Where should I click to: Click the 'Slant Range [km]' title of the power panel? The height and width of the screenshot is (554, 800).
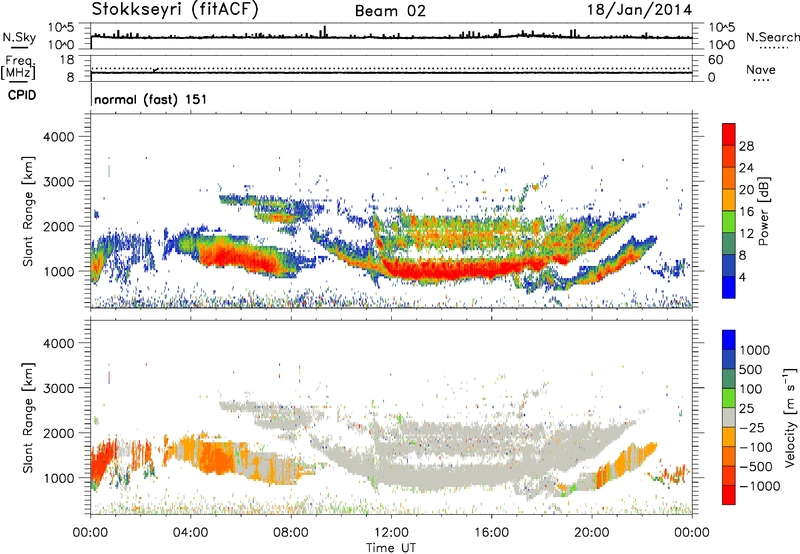(28, 212)
